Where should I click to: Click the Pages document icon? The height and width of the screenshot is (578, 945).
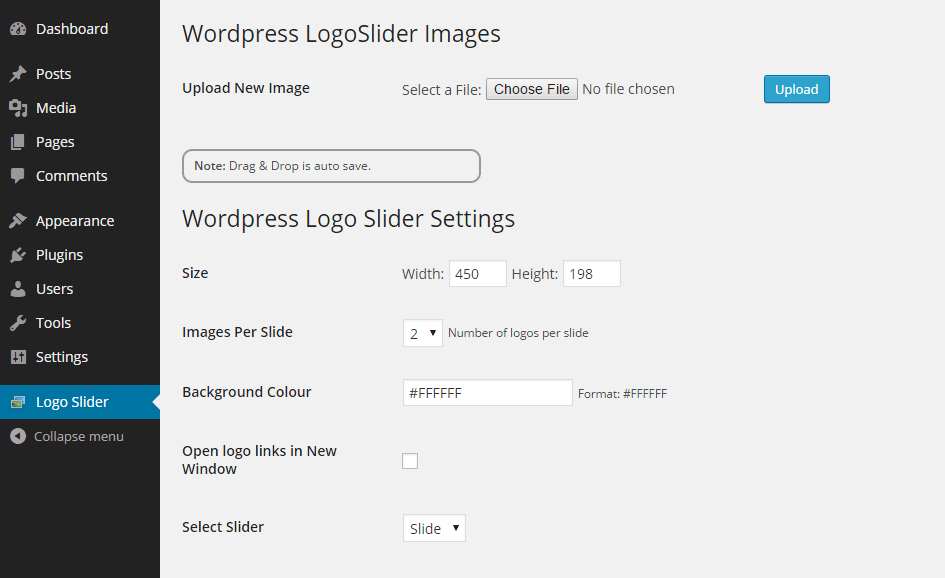coord(18,142)
